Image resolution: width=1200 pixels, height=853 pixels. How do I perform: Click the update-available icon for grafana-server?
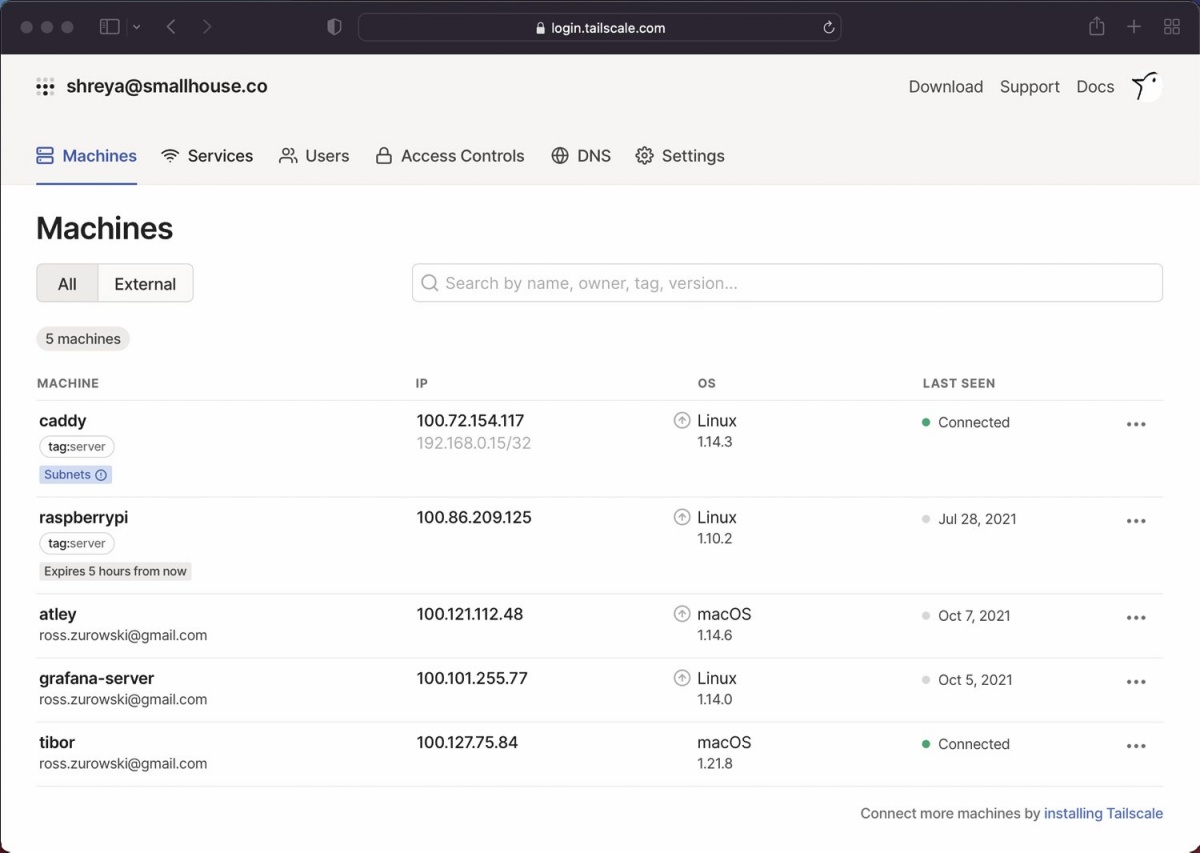point(682,678)
